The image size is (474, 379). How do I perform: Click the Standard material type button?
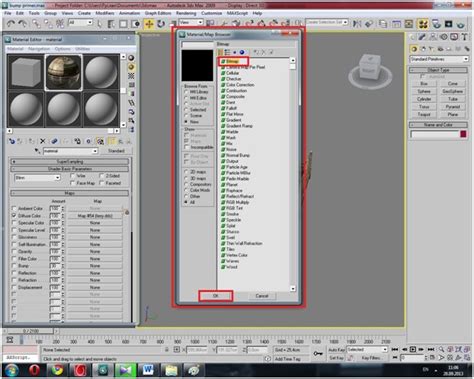[116, 151]
